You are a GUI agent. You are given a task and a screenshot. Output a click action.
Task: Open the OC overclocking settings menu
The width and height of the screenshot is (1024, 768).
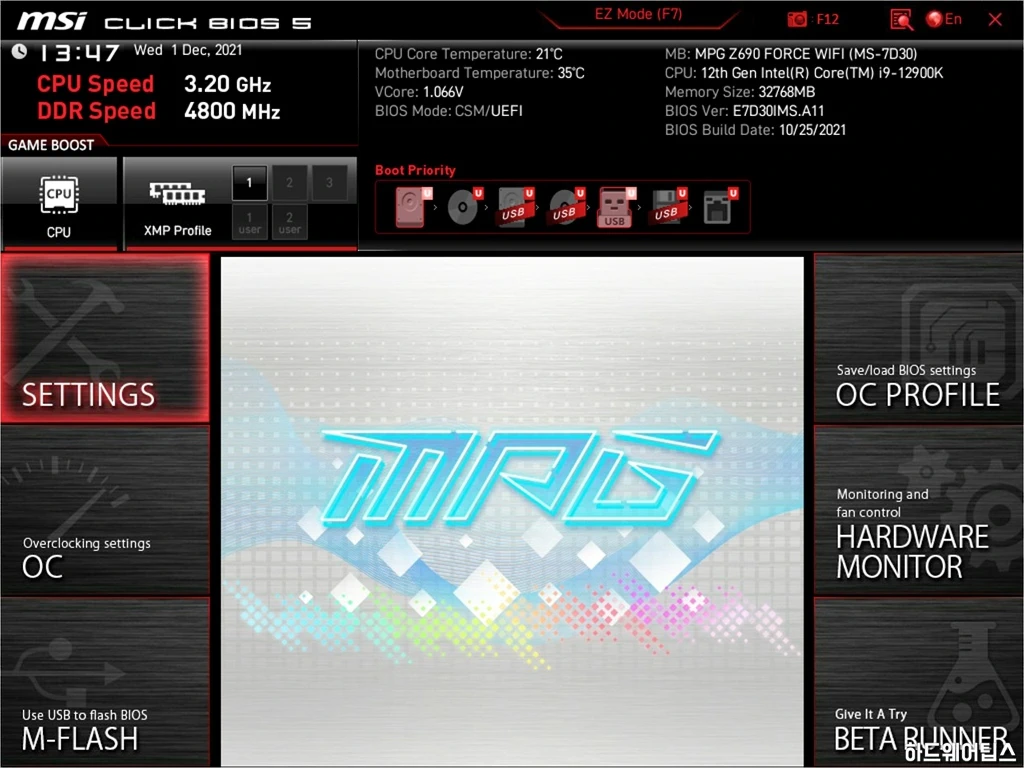[x=105, y=511]
